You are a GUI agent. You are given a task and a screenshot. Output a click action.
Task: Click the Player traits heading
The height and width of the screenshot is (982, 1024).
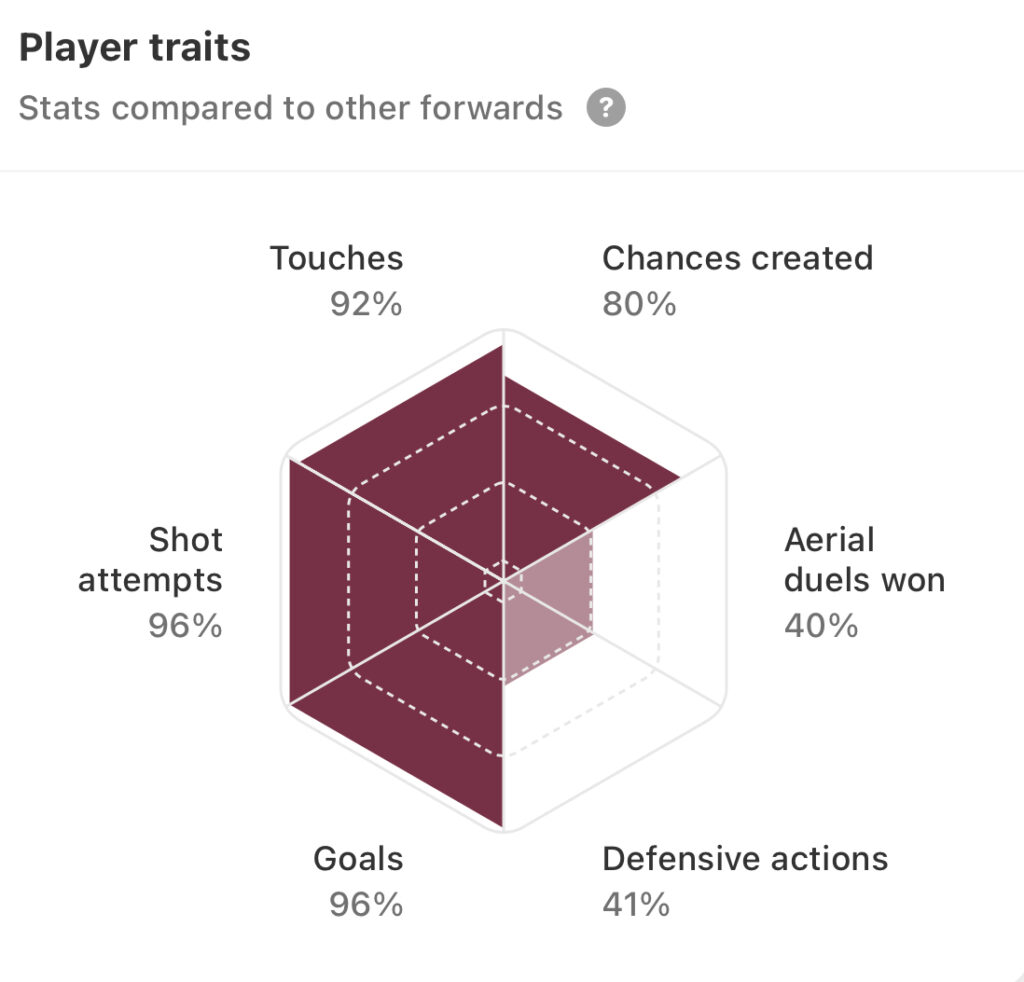click(x=135, y=48)
